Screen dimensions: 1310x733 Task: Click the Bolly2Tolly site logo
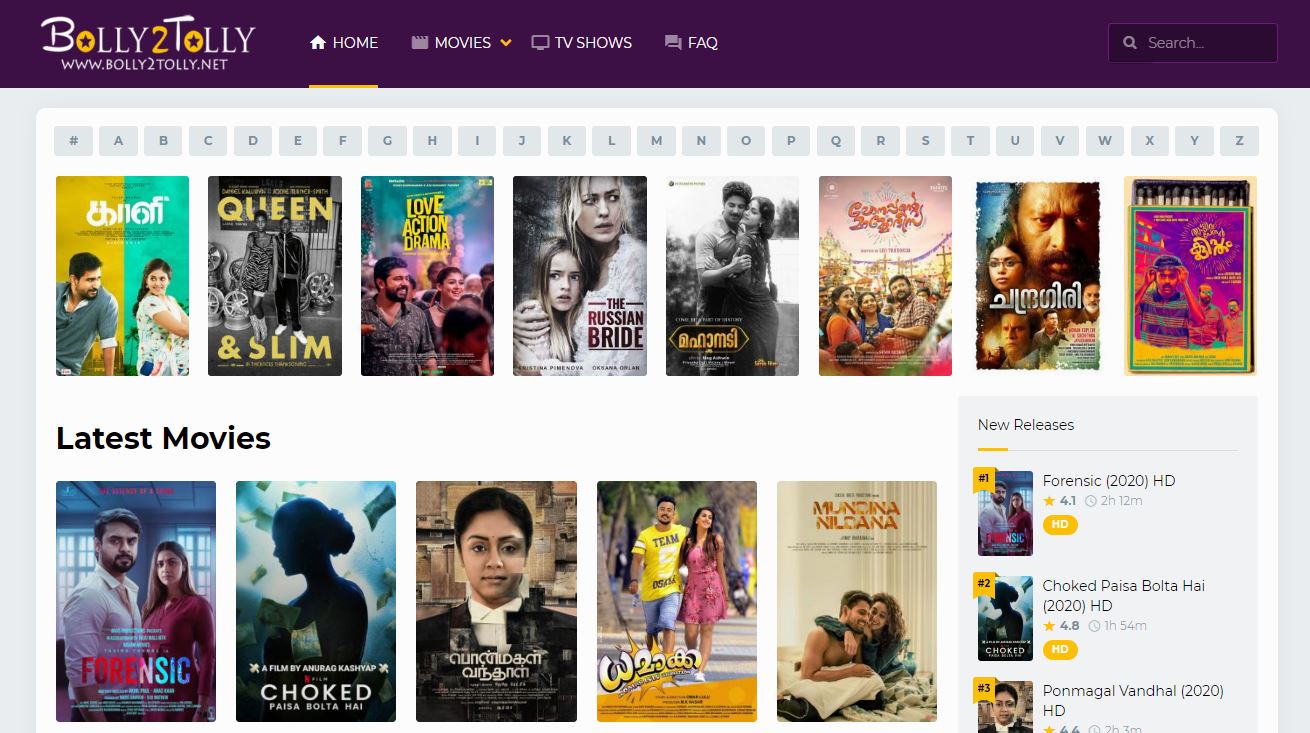tap(147, 44)
